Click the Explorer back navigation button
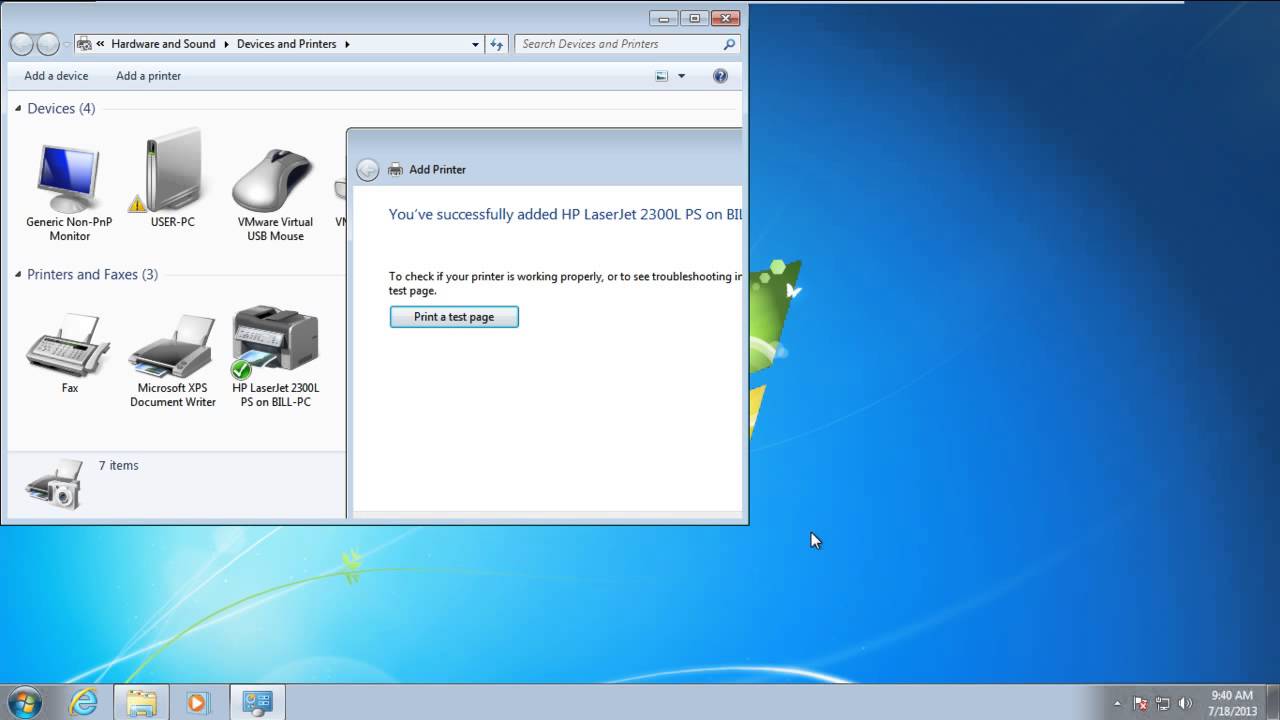1280x720 pixels. pyautogui.click(x=22, y=44)
